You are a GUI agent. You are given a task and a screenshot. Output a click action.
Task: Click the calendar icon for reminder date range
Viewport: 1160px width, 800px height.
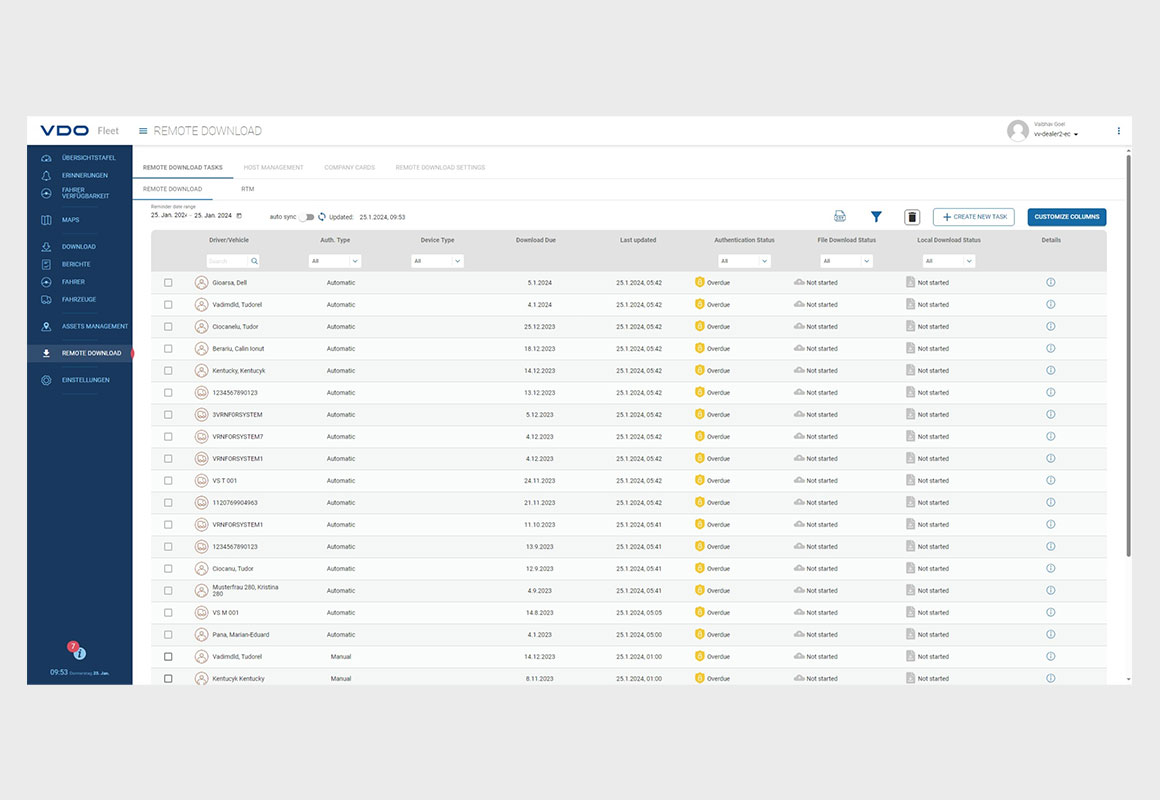[239, 216]
